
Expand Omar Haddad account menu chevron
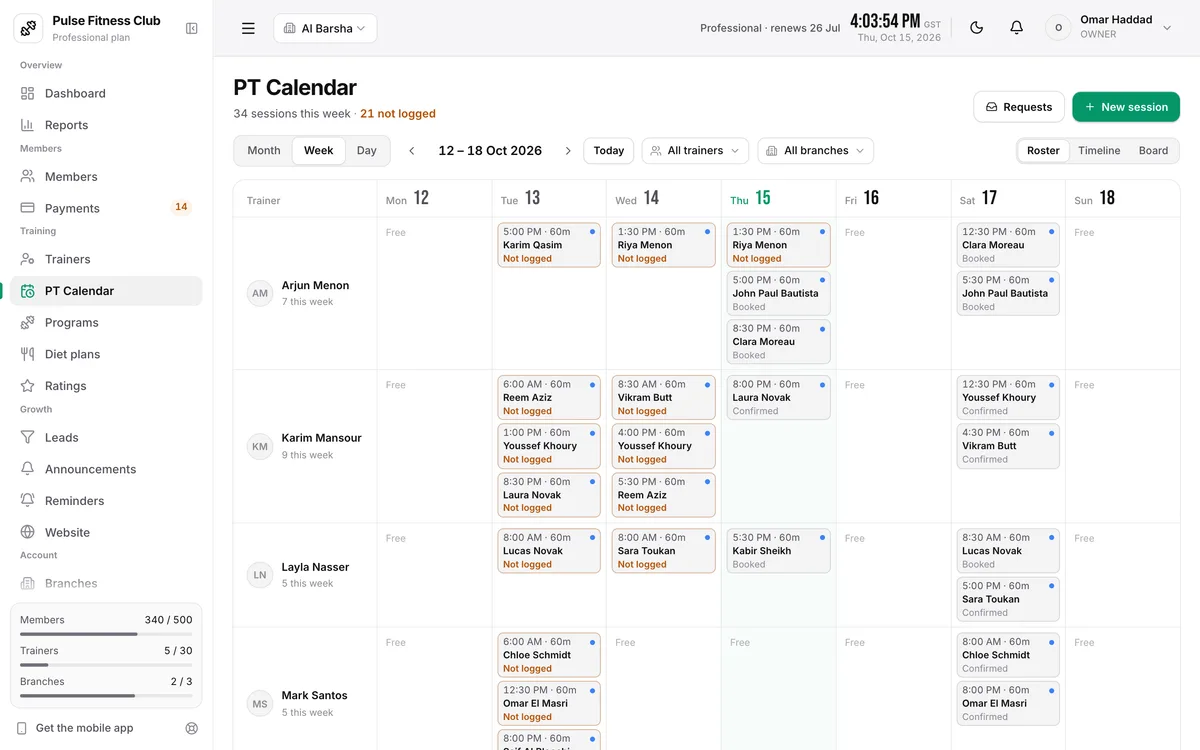[x=1167, y=28]
